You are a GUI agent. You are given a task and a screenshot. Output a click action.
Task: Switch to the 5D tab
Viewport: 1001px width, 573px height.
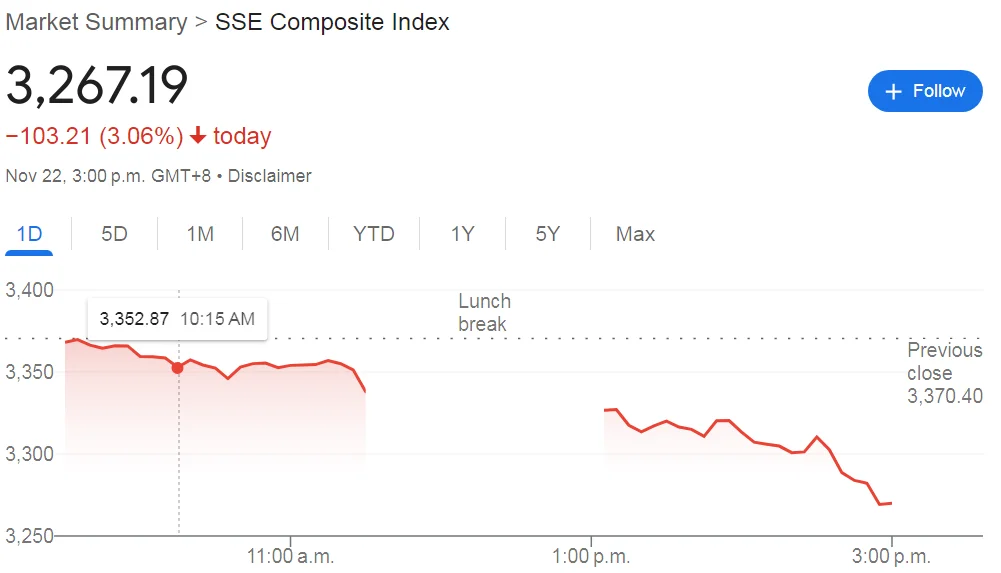point(114,234)
